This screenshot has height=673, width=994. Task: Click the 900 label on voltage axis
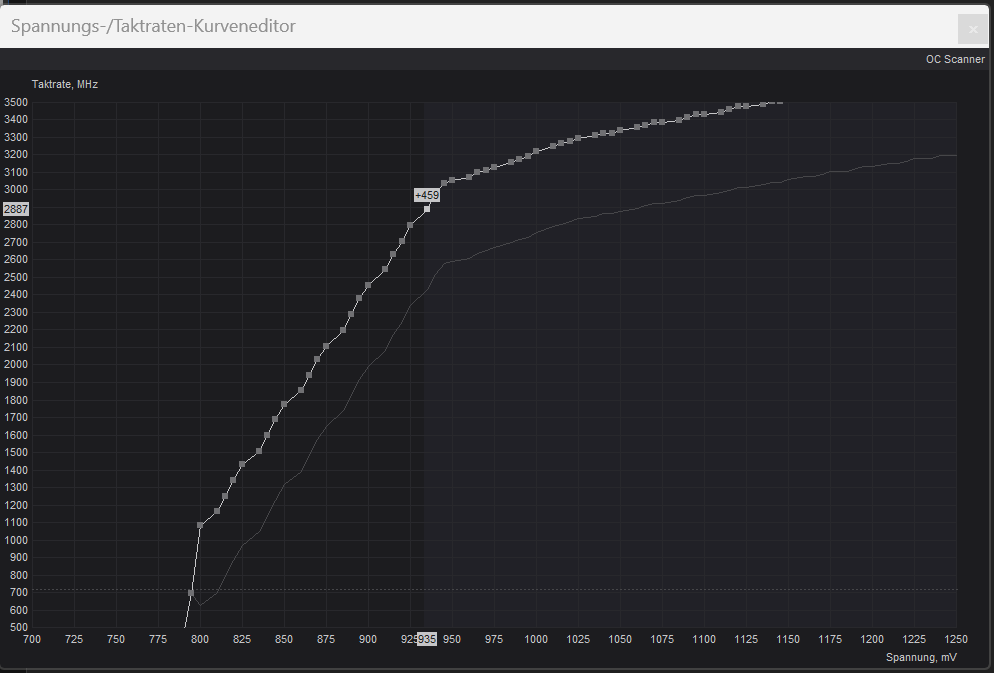point(368,639)
